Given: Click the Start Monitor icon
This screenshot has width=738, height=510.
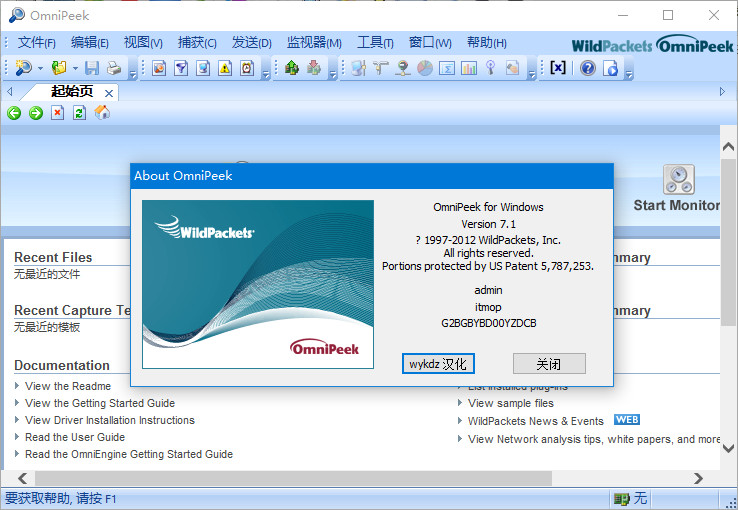Looking at the screenshot, I should (x=678, y=180).
